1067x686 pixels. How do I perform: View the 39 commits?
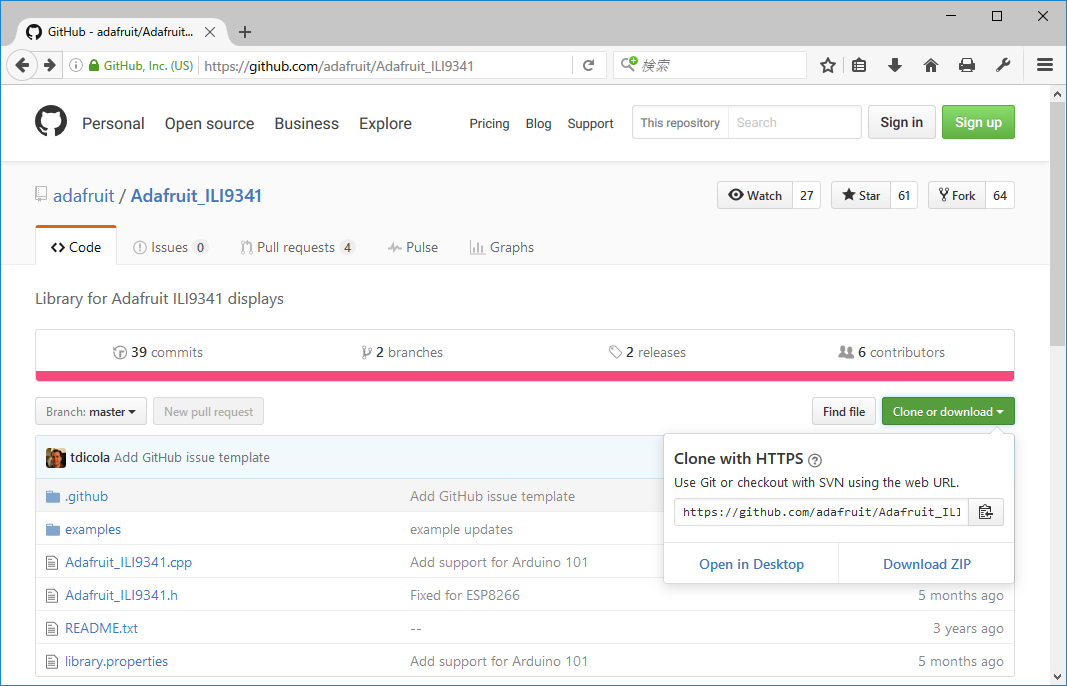point(158,352)
